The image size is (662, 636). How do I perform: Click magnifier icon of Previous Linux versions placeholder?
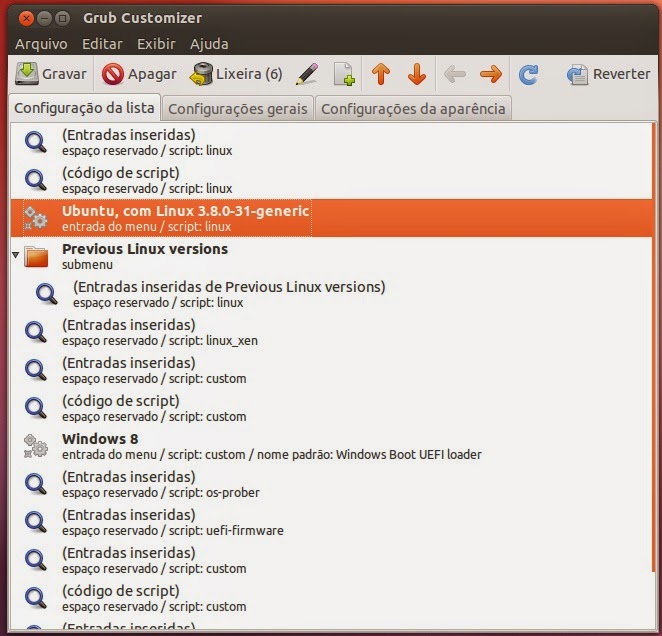pos(47,294)
